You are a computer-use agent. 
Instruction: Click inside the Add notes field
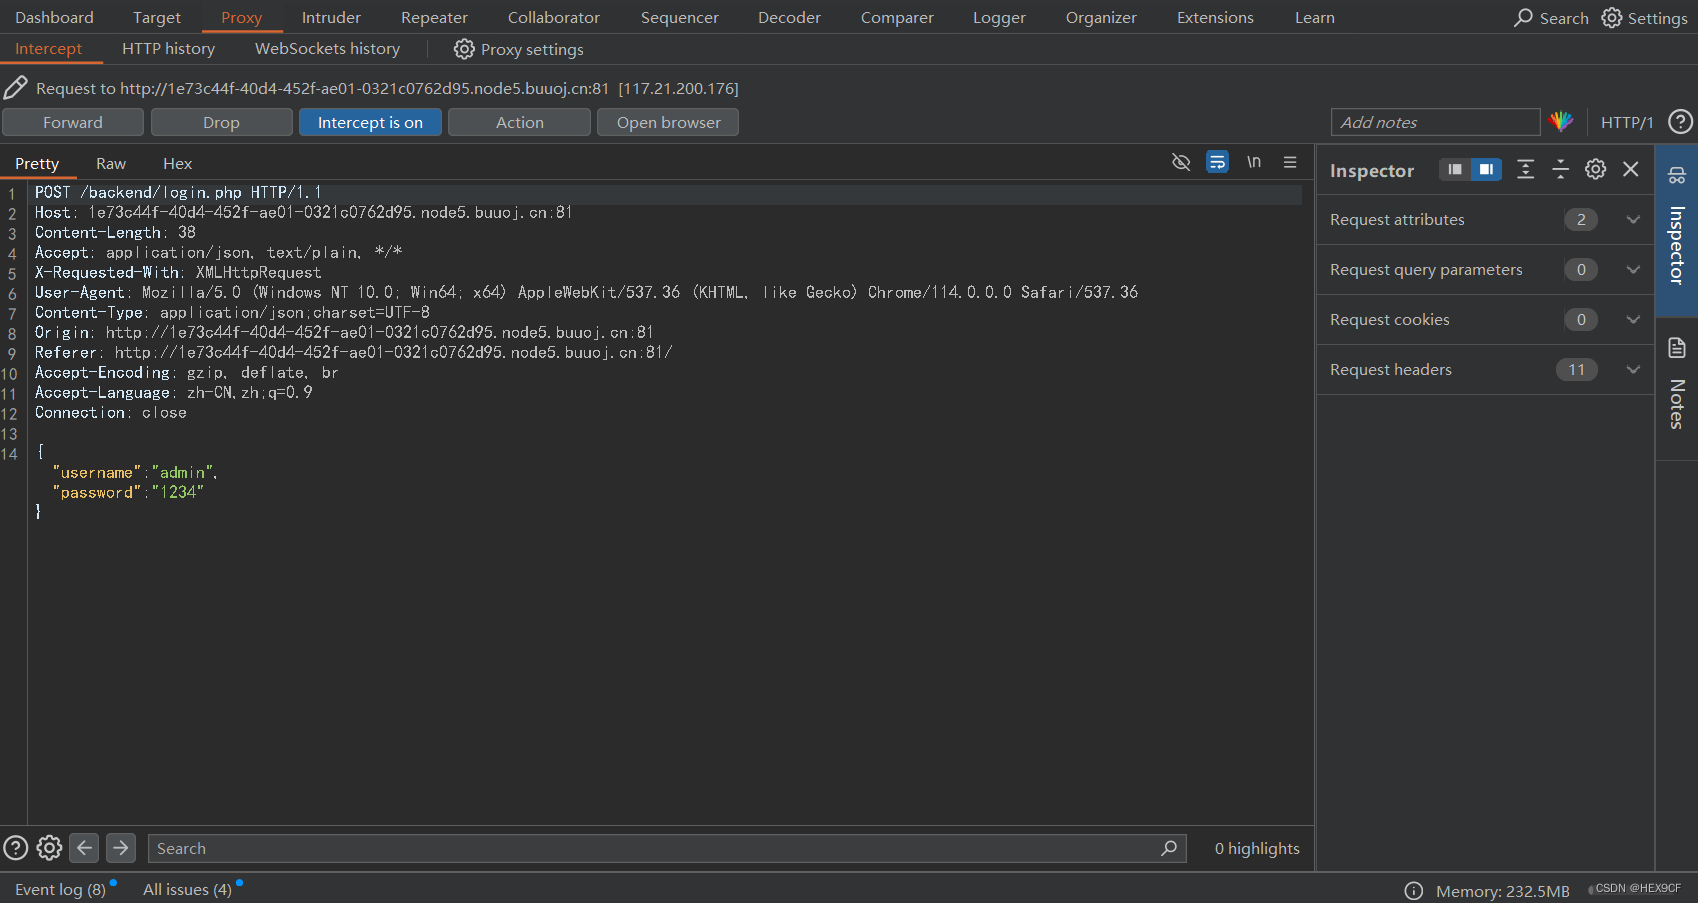click(1435, 121)
